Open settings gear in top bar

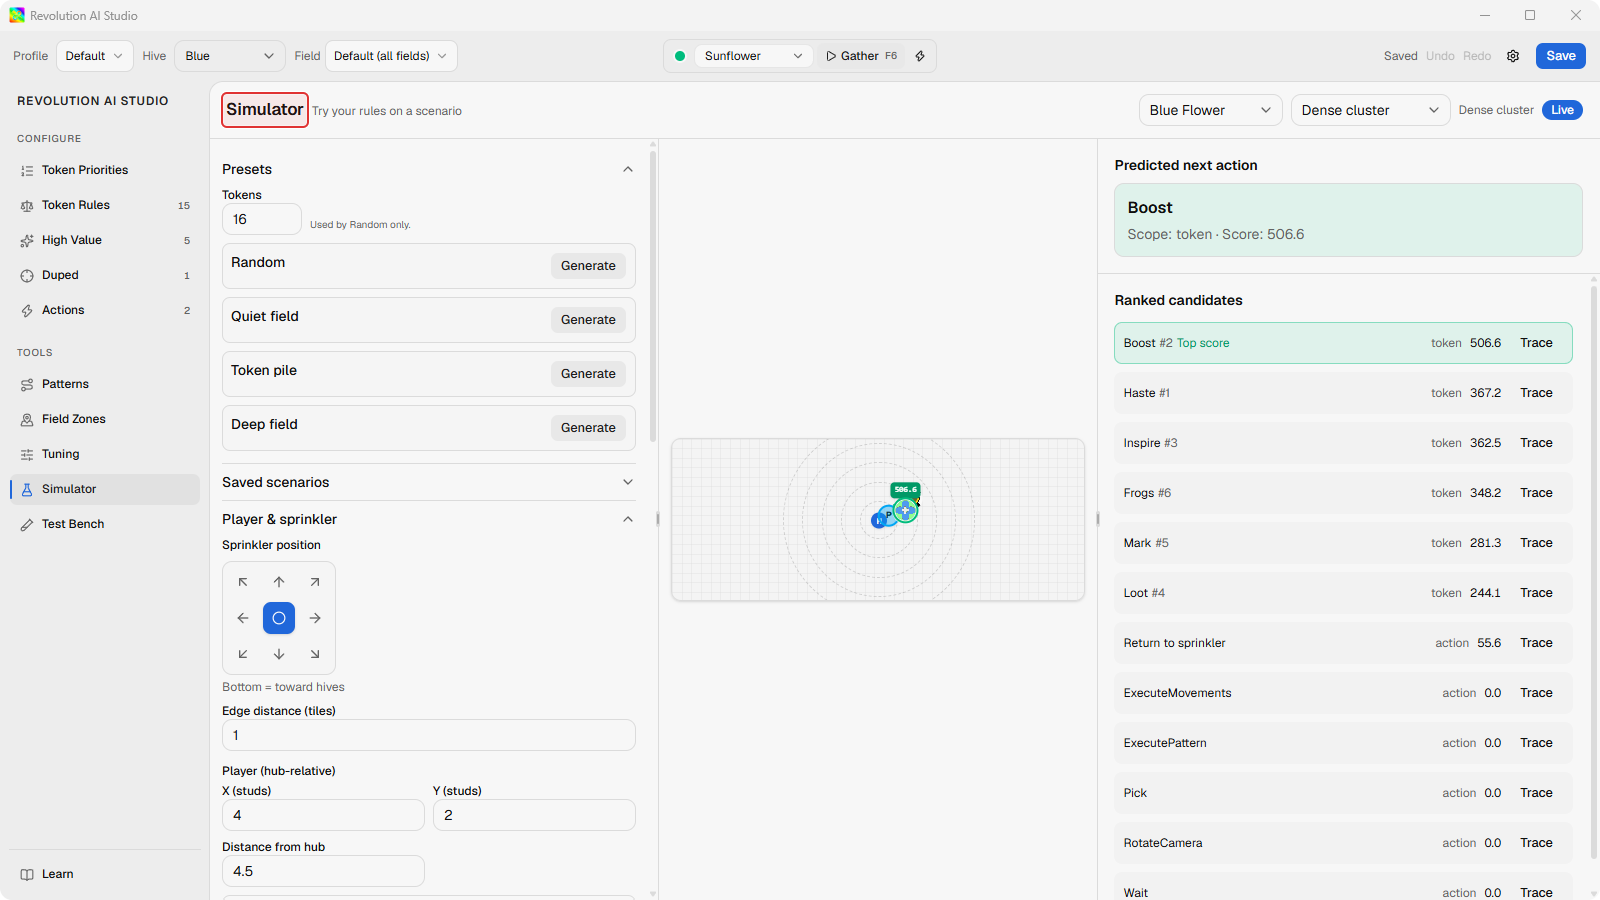coord(1513,56)
